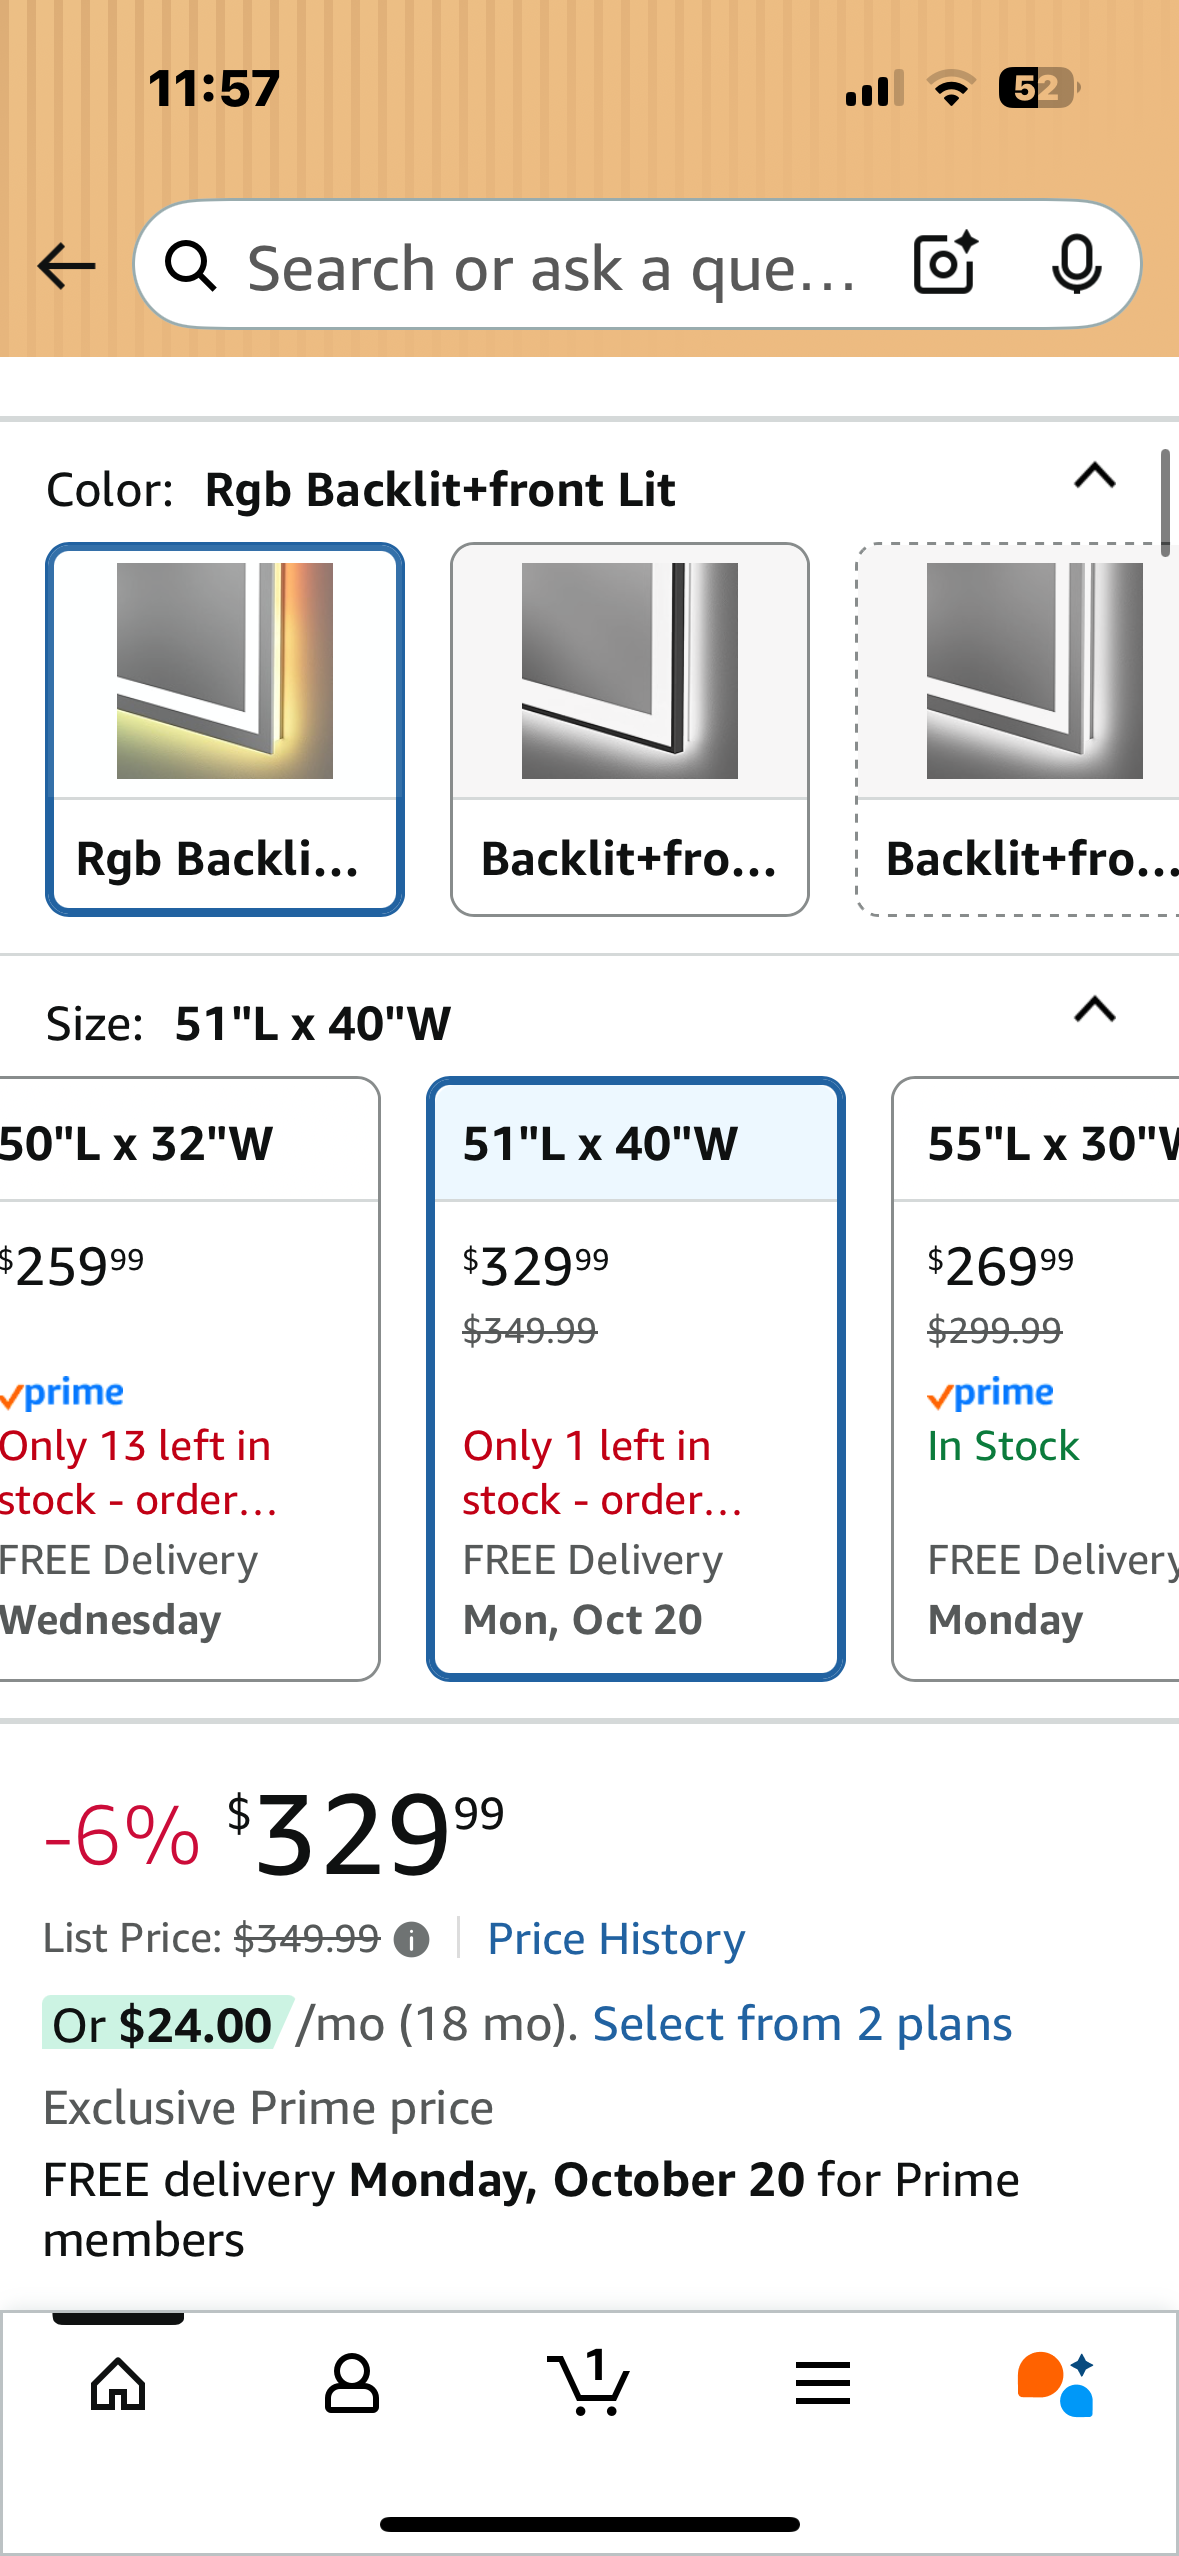This screenshot has height=2556, width=1179.
Task: Collapse the Color options section
Action: tap(1094, 477)
